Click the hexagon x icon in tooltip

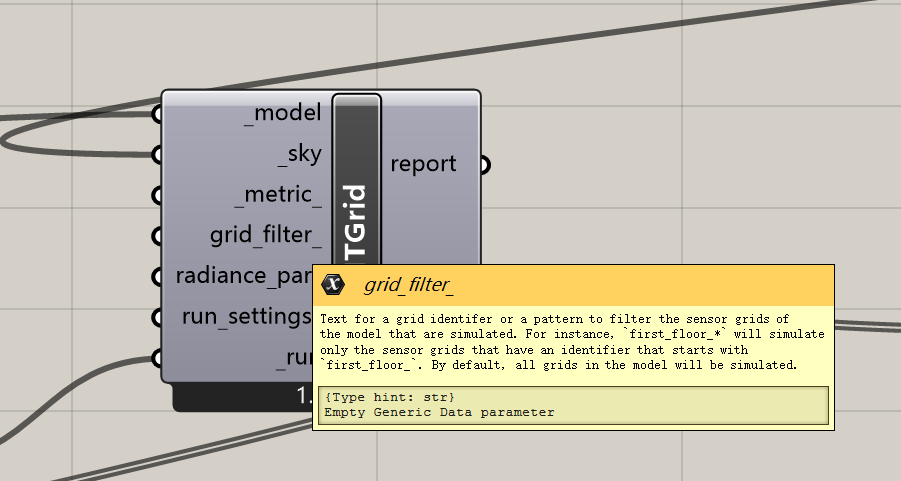(x=333, y=284)
